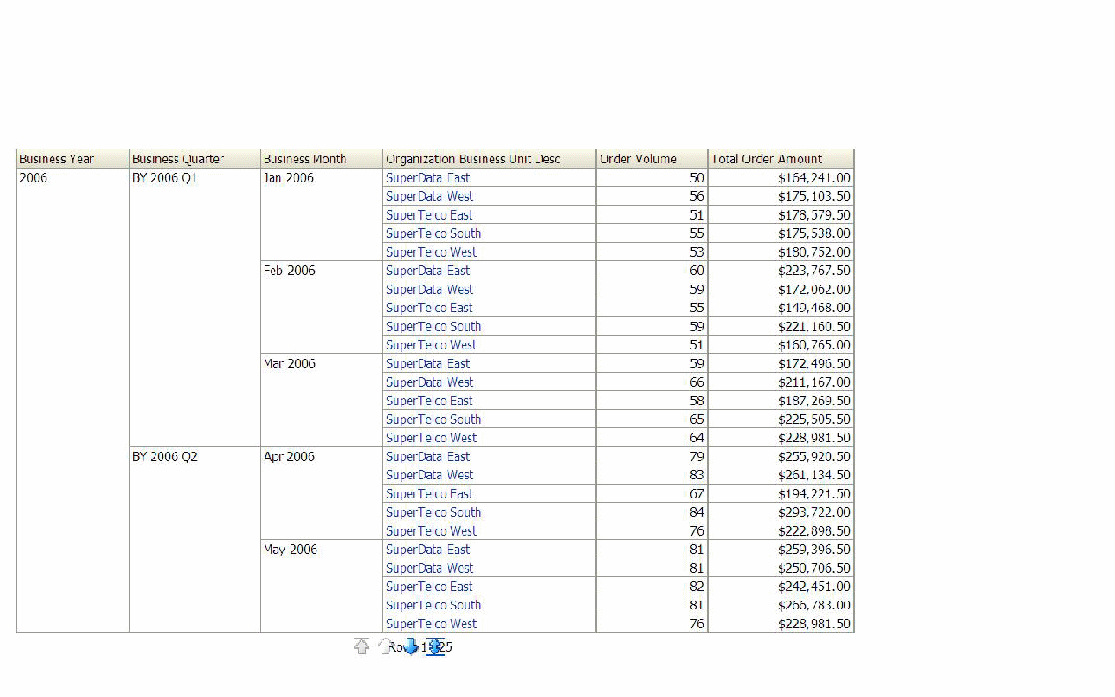Open SuperTelco West link for Mar 2006
Viewport: 1115px width, 697px height.
tap(431, 437)
